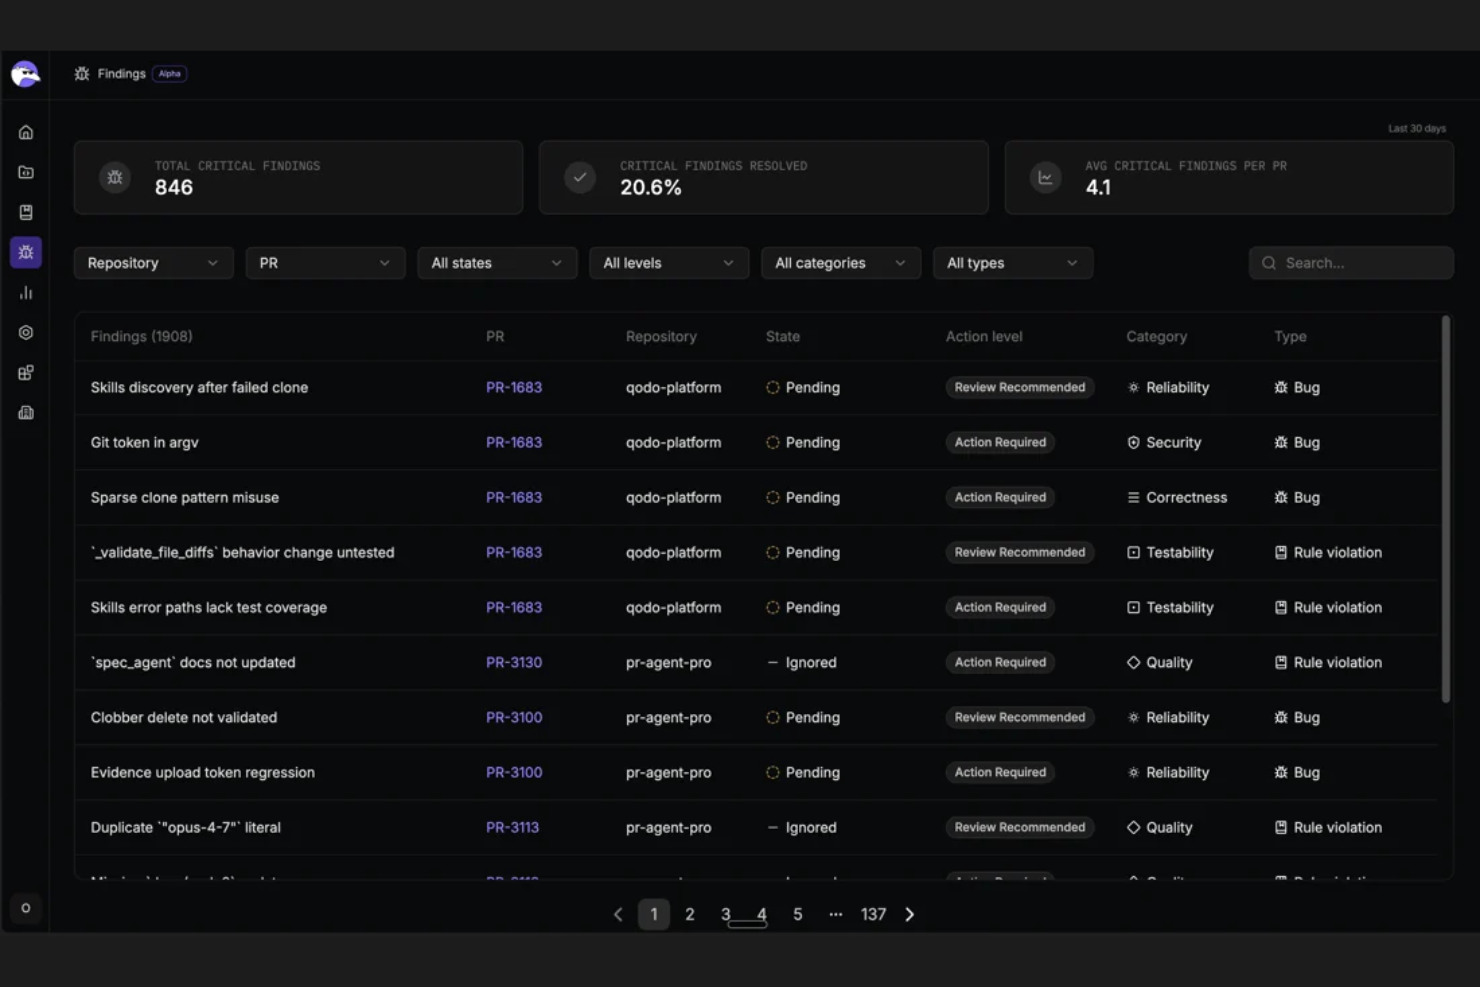Click 'Last 30 days' label
The height and width of the screenshot is (987, 1480).
1417,128
